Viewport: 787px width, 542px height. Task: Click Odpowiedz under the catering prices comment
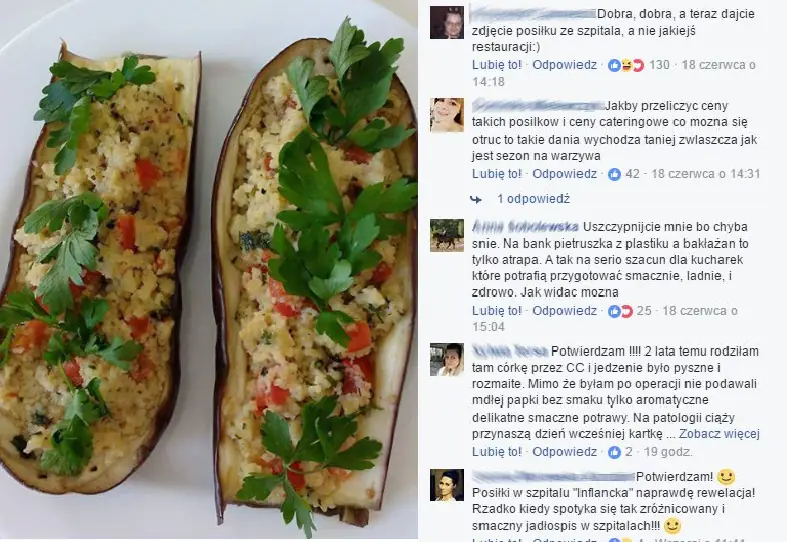[565, 174]
